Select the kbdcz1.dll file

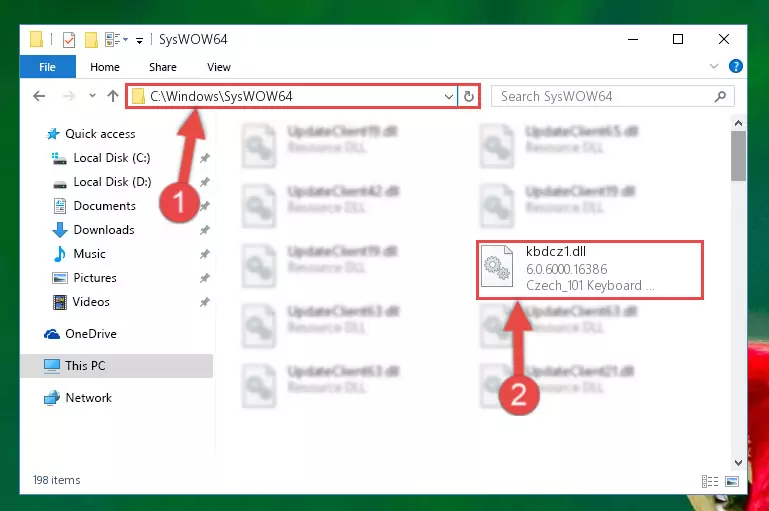[x=590, y=269]
